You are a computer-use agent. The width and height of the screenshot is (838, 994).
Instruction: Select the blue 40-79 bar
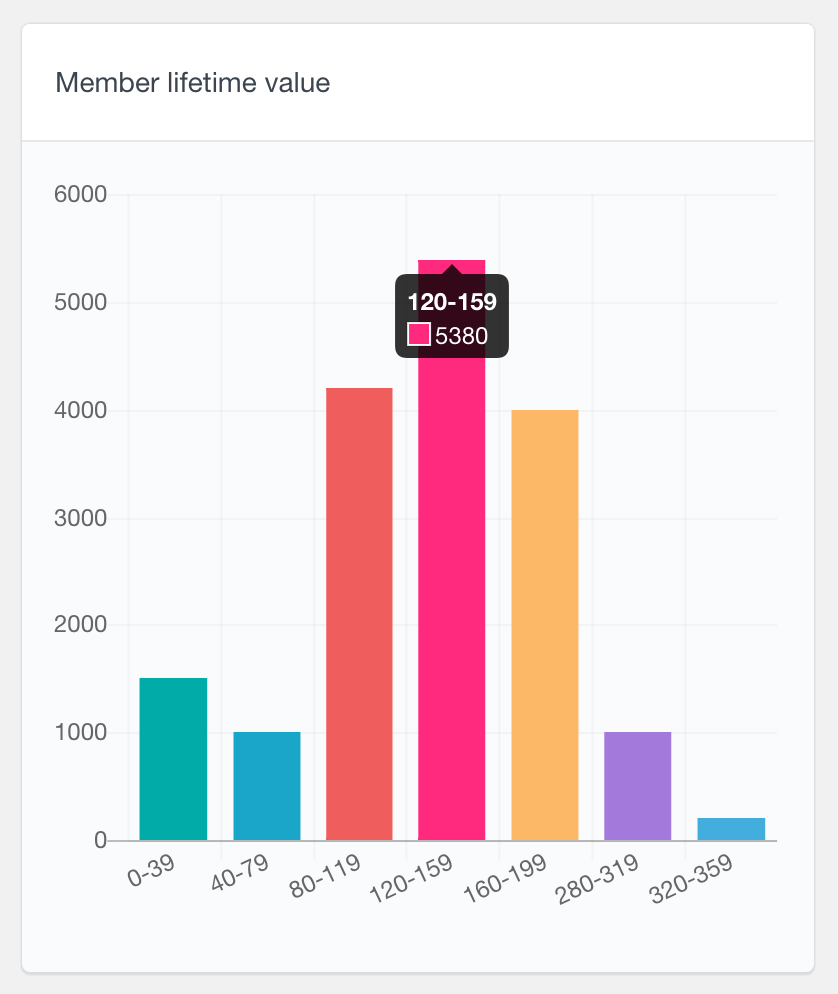click(x=267, y=786)
